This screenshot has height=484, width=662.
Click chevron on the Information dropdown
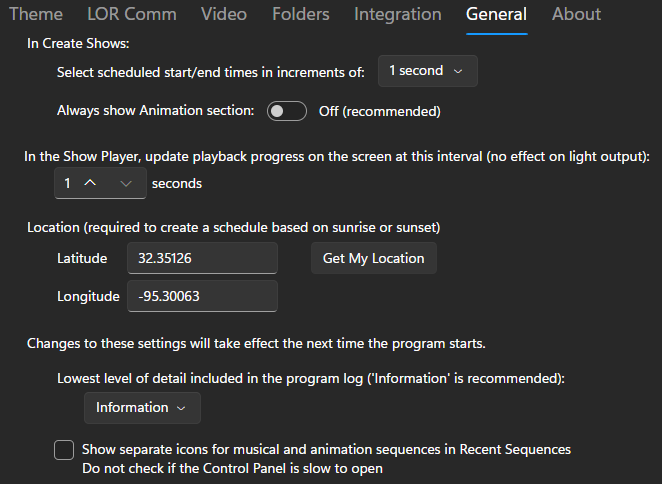[x=181, y=408]
